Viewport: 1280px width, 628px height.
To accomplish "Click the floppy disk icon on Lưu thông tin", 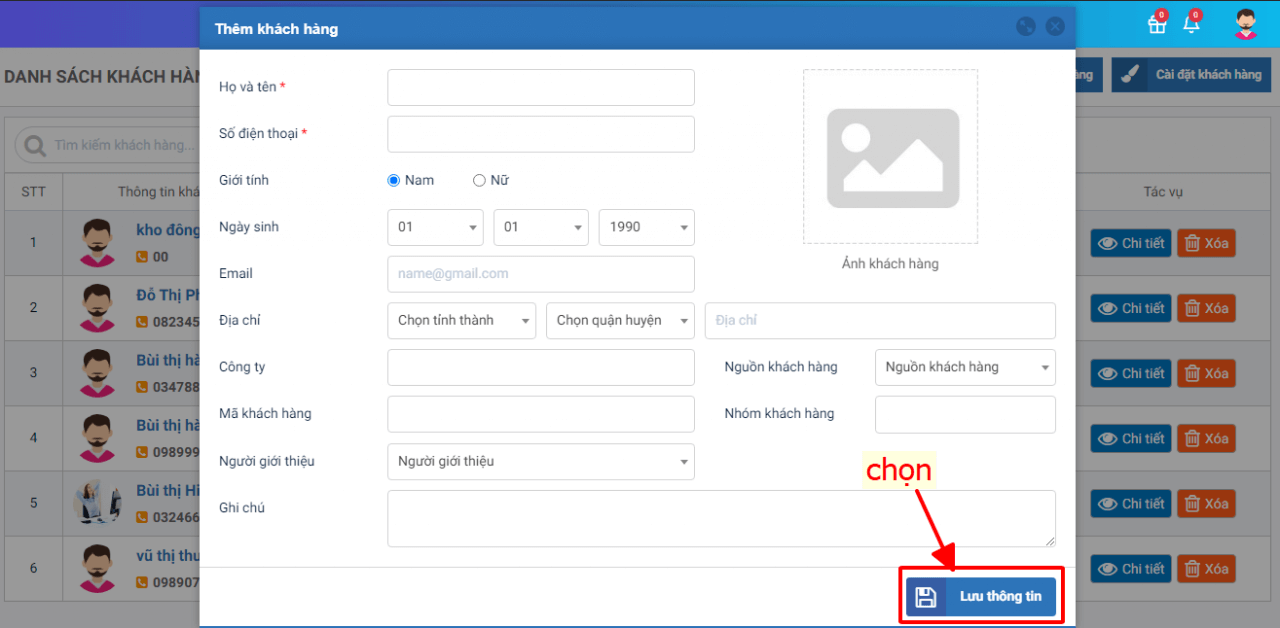I will click(x=926, y=597).
